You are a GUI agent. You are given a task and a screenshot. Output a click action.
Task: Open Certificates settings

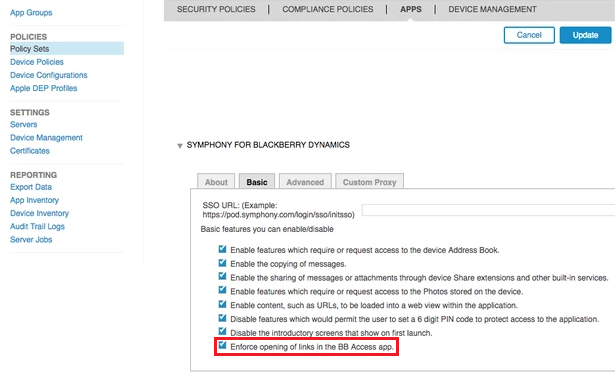[x=30, y=151]
